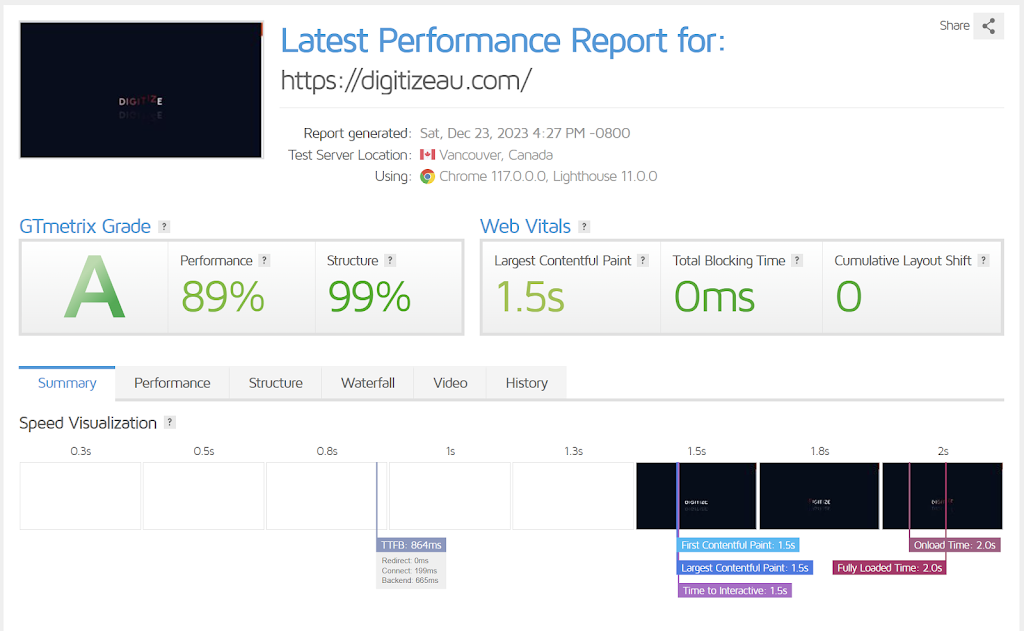1024x631 pixels.
Task: Click the grade A letter
Action: tap(95, 287)
